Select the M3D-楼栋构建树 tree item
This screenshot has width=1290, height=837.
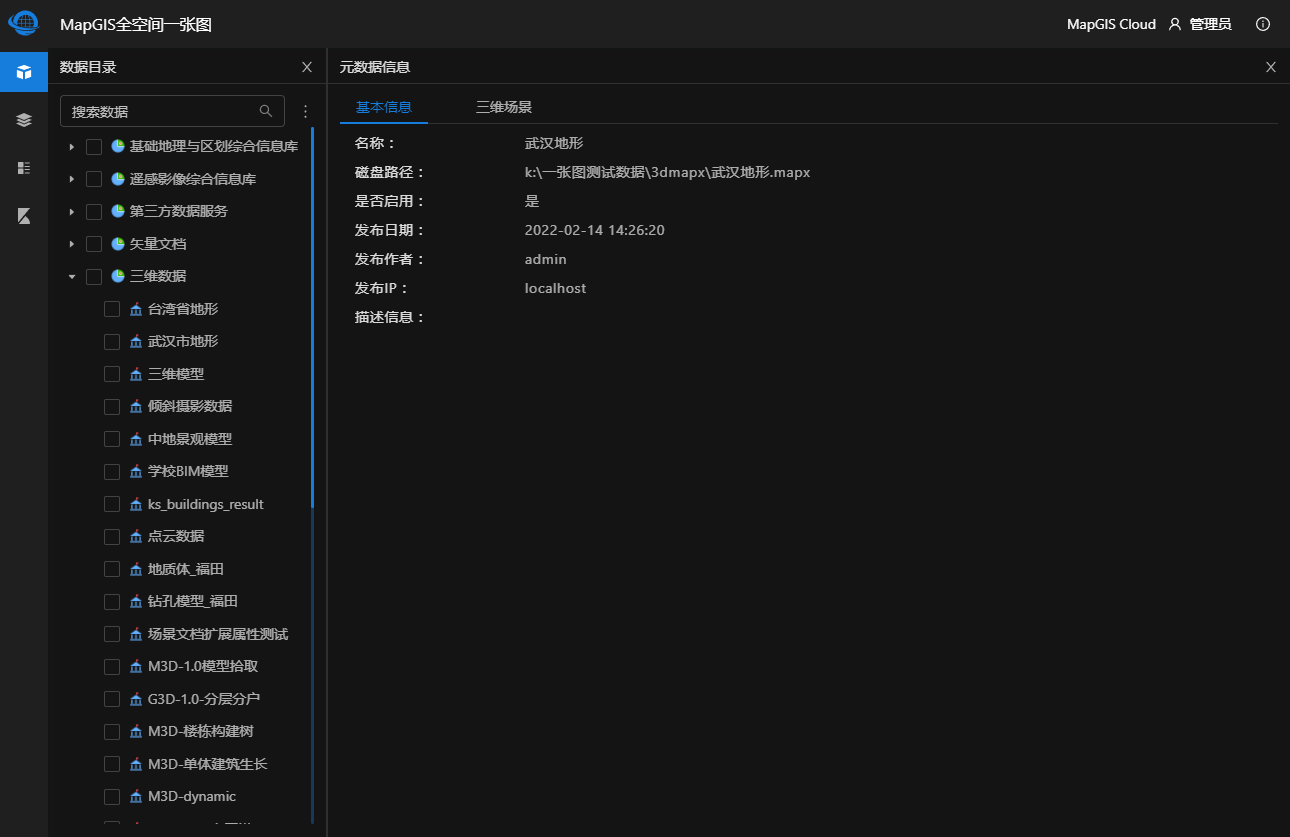pos(200,731)
